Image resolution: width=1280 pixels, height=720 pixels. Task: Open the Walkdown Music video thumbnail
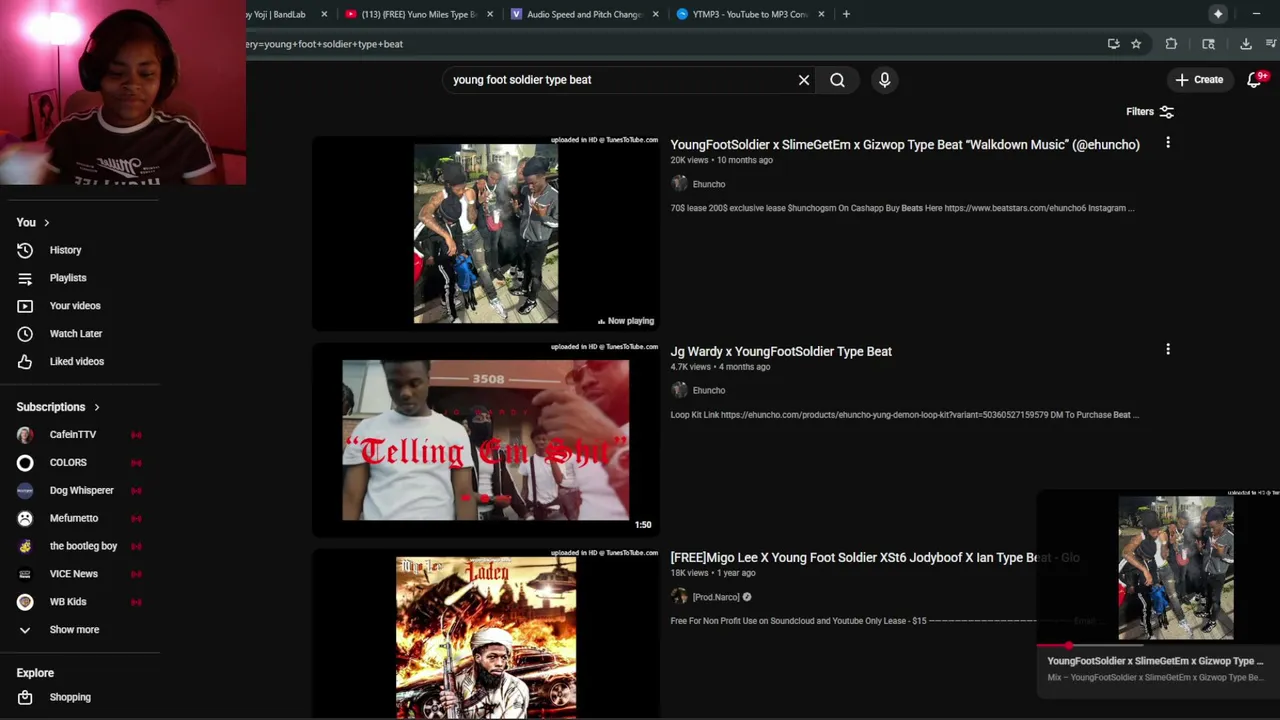[x=486, y=233]
